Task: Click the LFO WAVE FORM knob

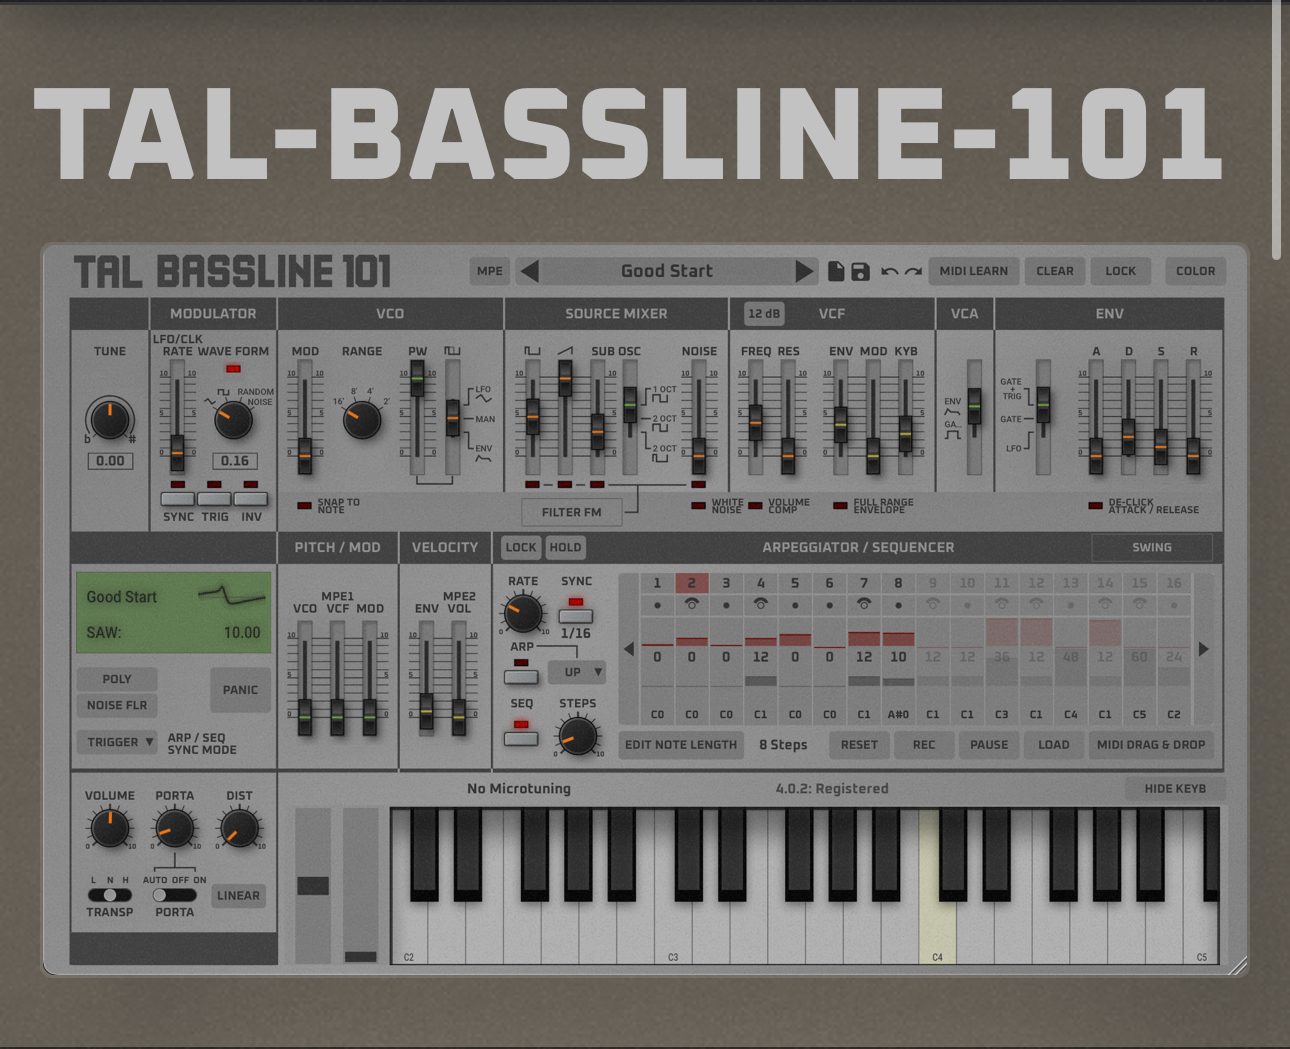Action: coord(233,419)
